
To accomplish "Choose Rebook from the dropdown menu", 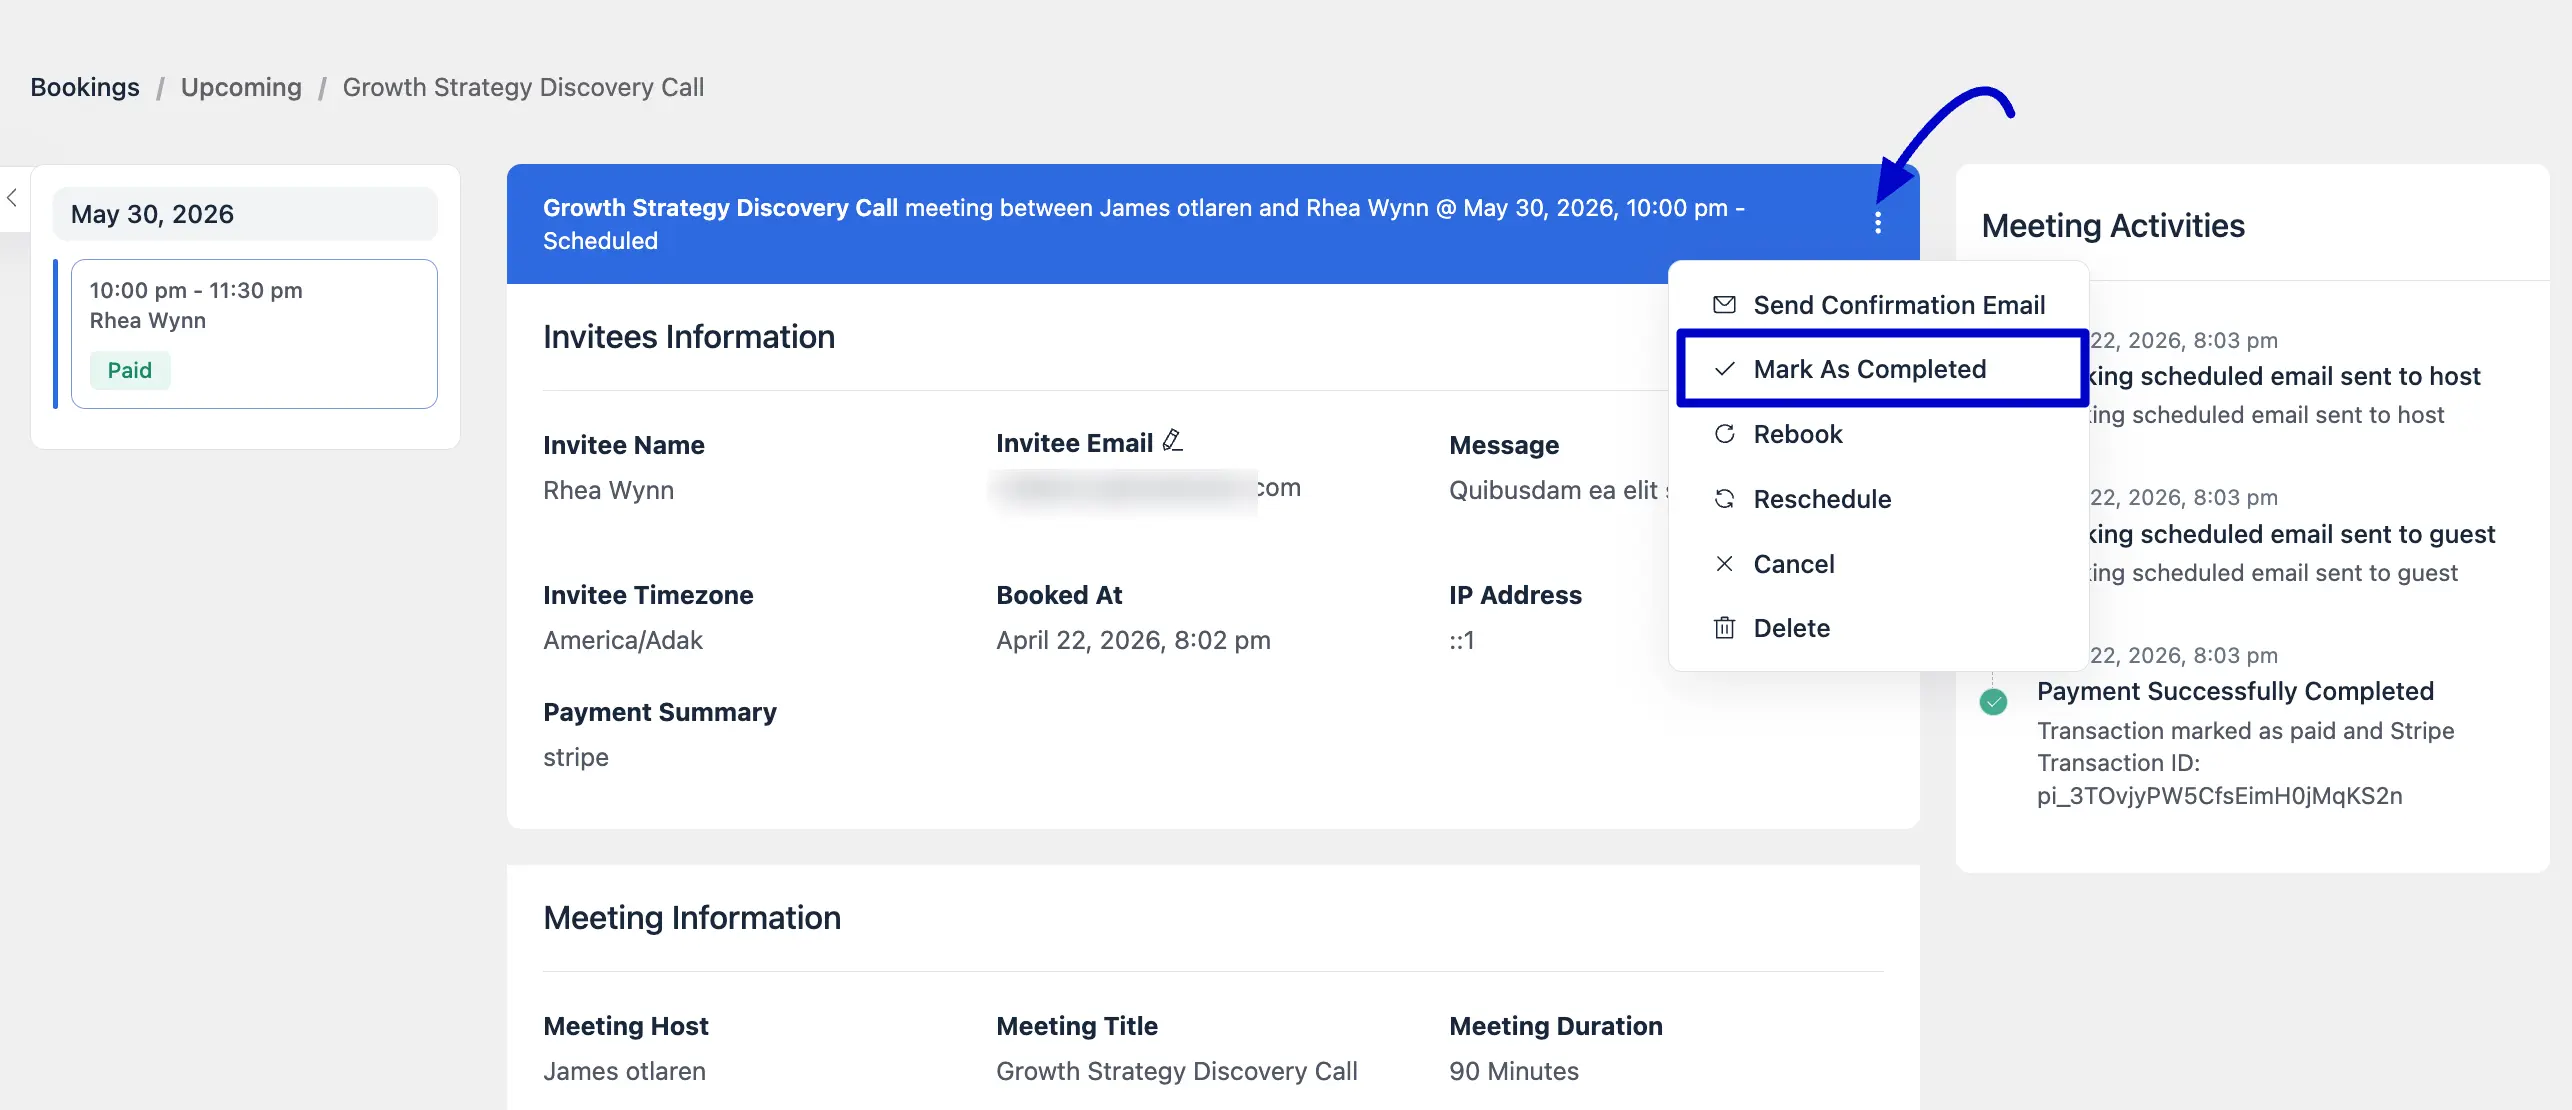I will (1878, 434).
